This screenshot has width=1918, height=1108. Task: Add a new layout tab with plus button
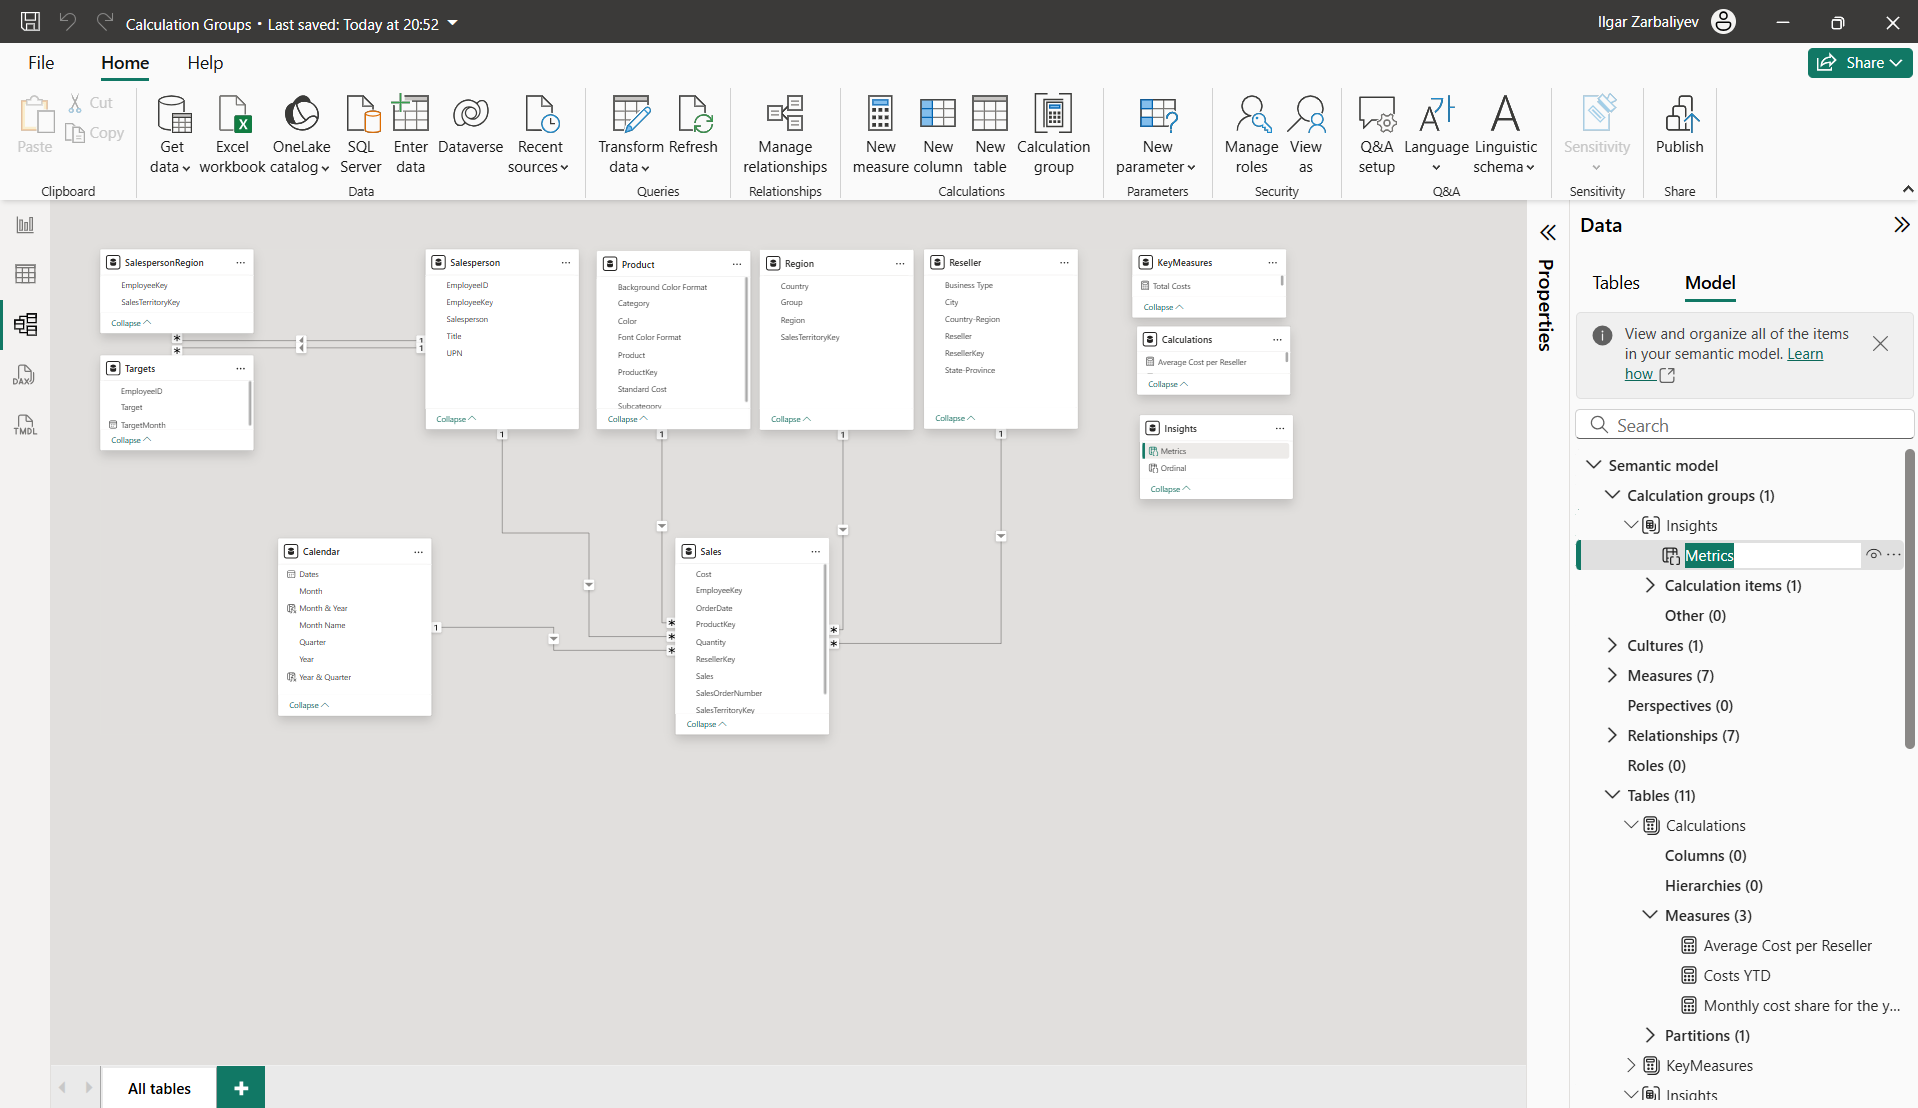(x=241, y=1088)
